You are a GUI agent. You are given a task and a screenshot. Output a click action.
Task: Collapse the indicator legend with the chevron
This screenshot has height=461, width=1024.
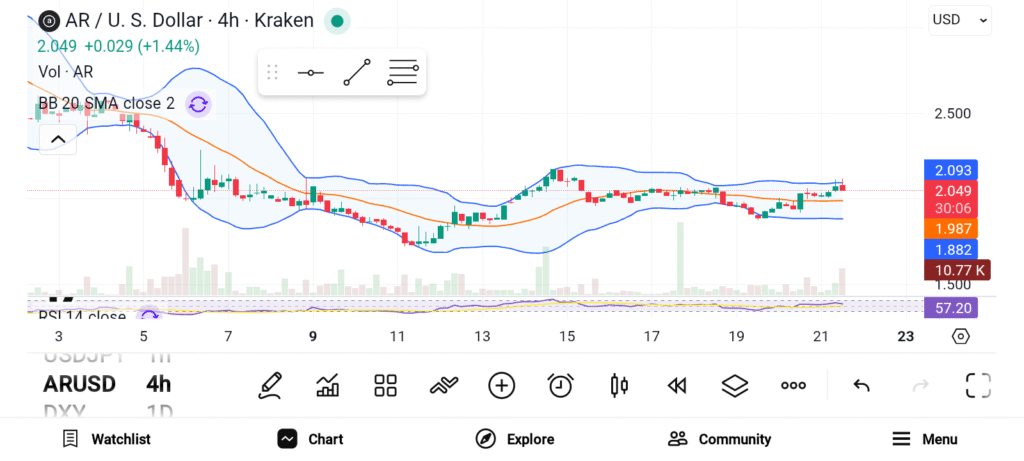[x=57, y=139]
